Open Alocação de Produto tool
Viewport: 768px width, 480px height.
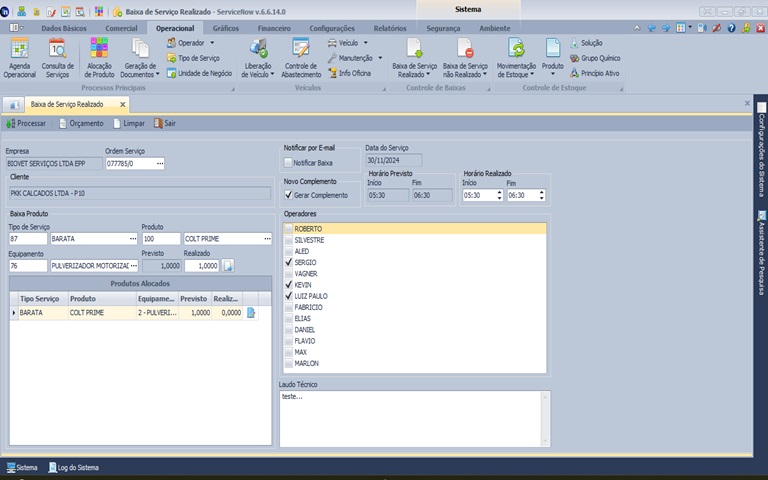pyautogui.click(x=99, y=57)
